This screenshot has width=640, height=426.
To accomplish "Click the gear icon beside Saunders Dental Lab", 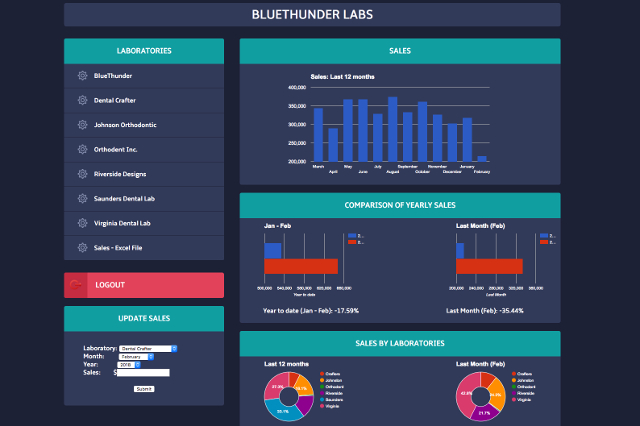I will [82, 198].
